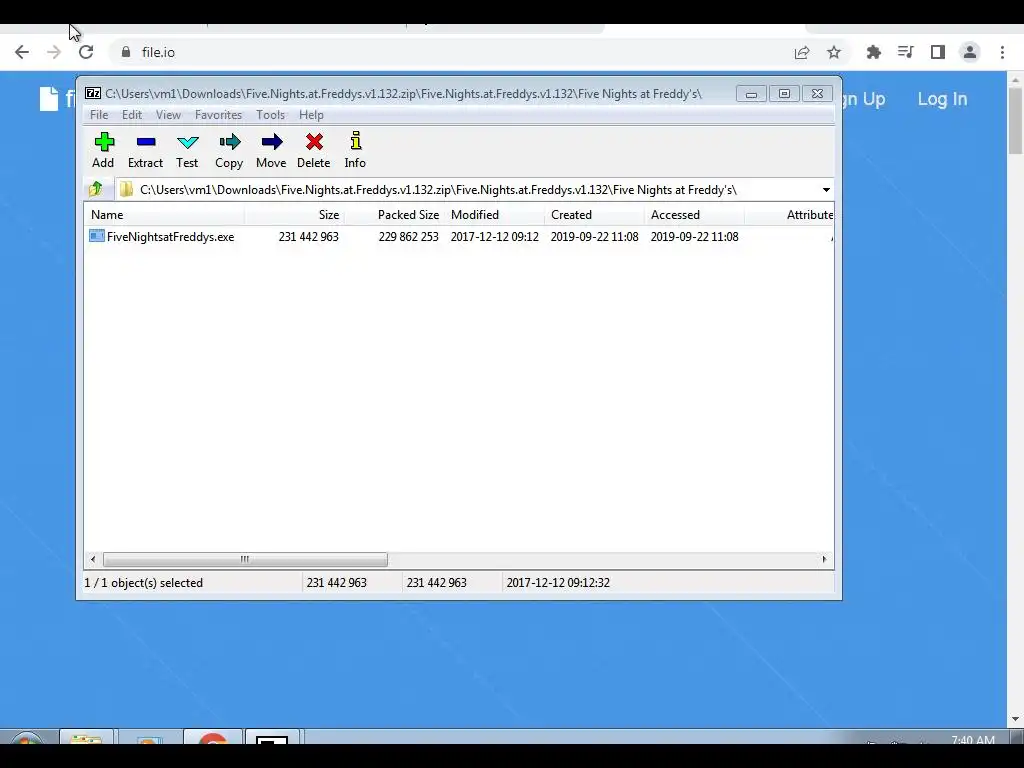Open the Chrome three-dot menu
The width and height of the screenshot is (1024, 768).
point(1002,52)
